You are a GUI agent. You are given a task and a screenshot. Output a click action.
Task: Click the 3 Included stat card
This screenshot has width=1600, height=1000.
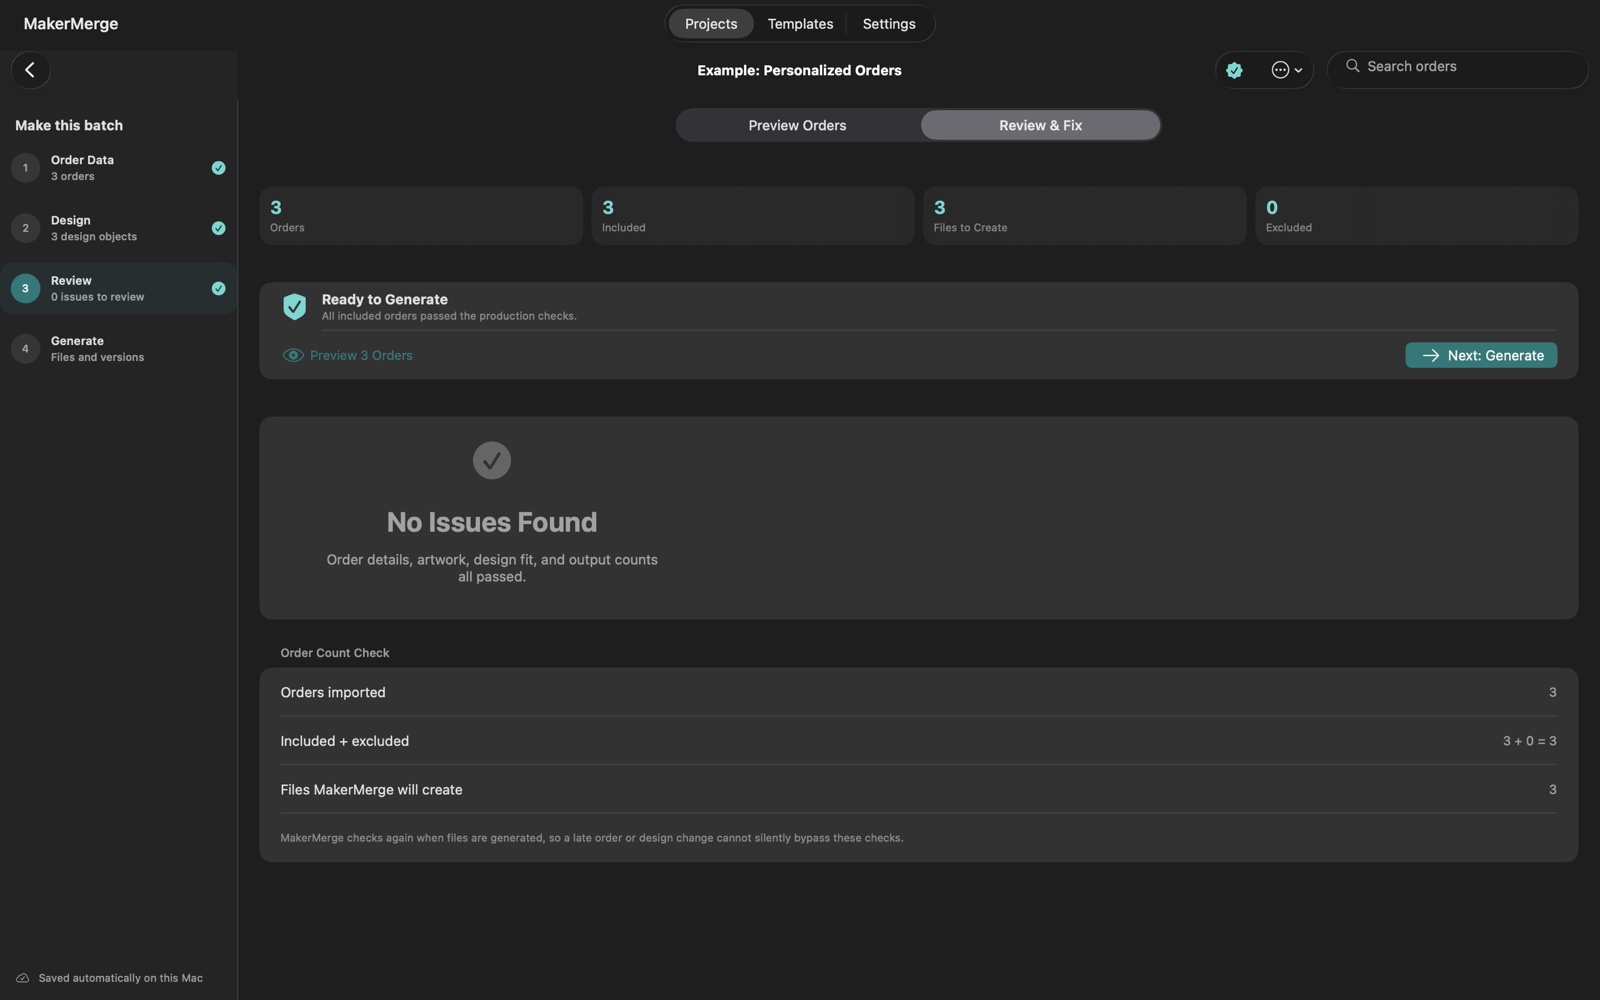tap(753, 215)
